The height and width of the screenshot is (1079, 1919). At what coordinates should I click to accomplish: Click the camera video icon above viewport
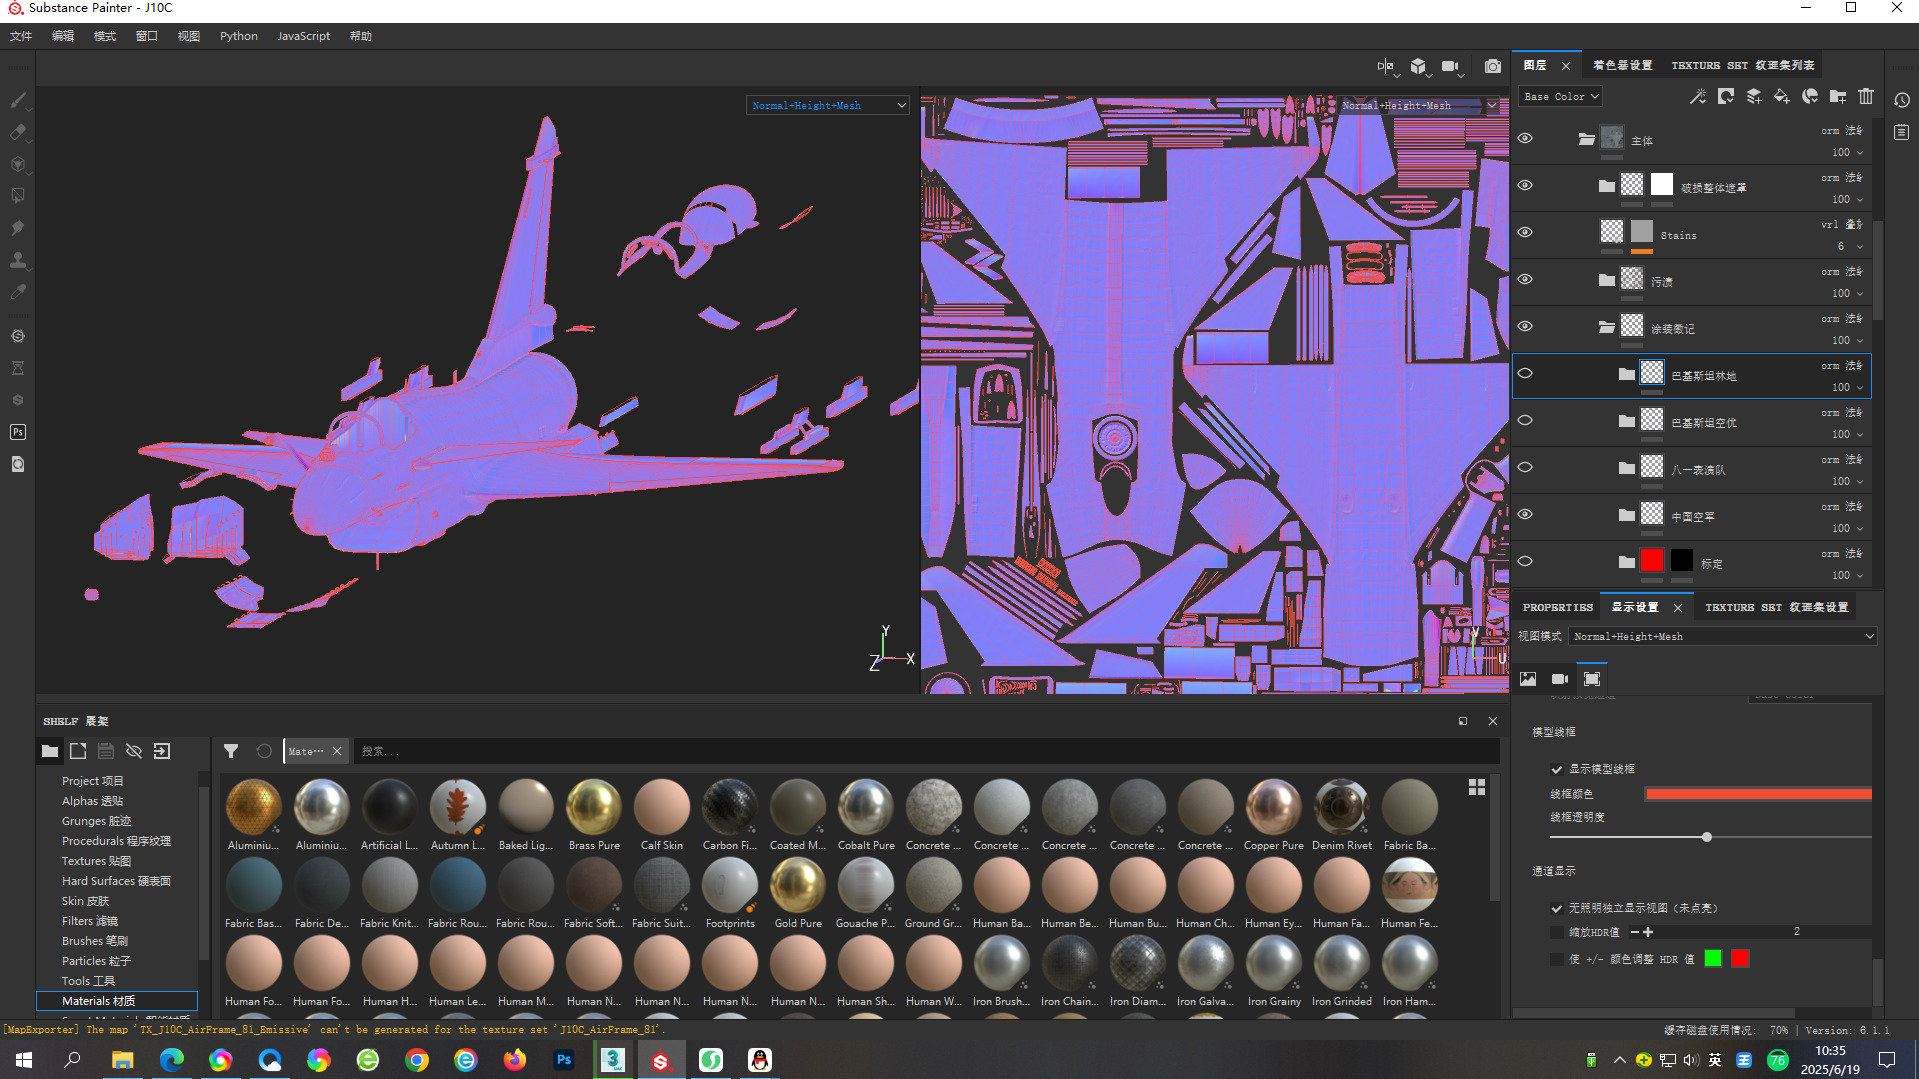pos(1452,67)
